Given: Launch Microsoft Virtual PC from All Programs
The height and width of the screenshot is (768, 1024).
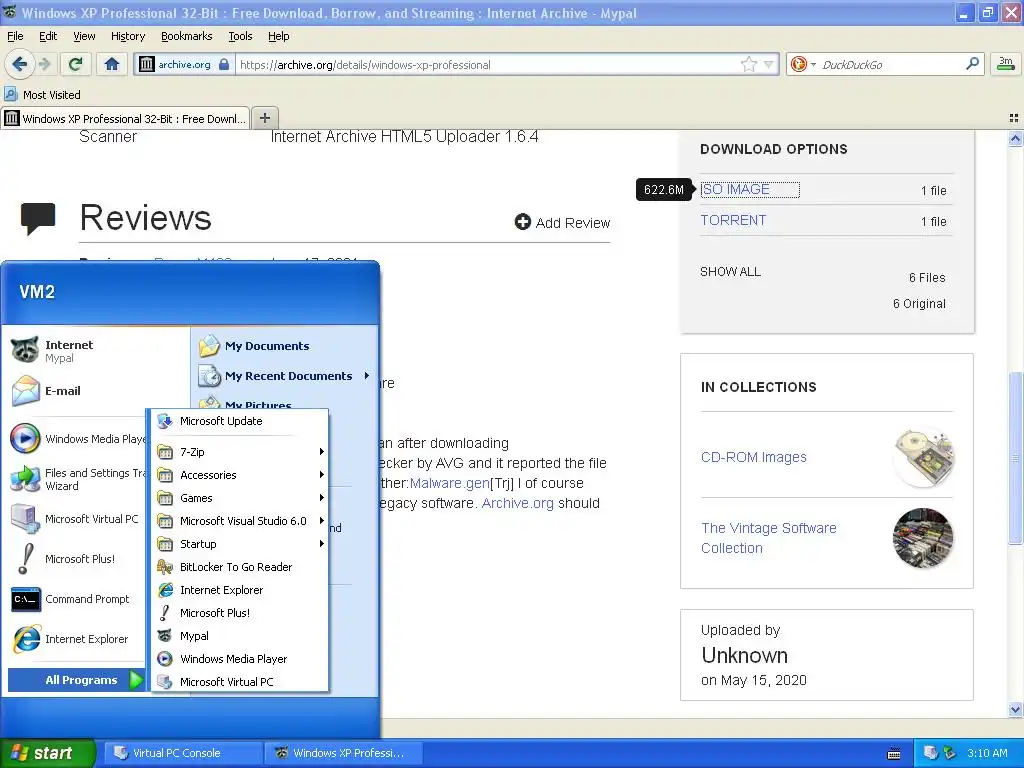Looking at the screenshot, I should (240, 682).
